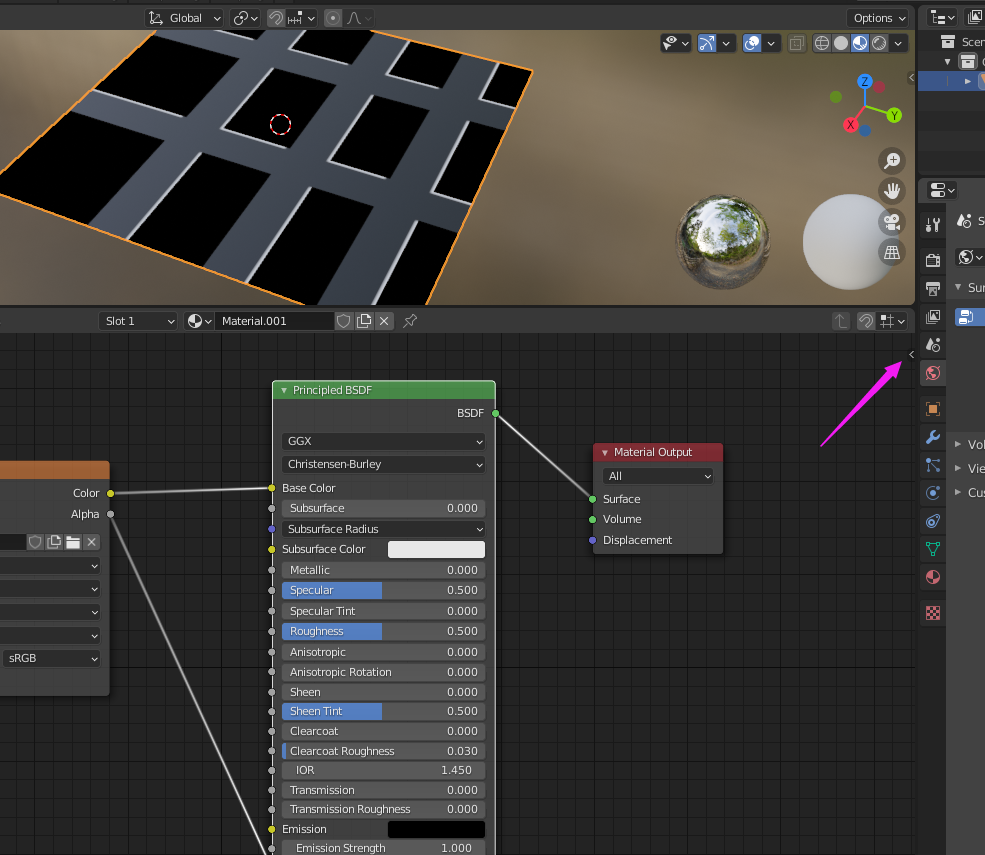
Task: Open the viewport Options dropdown
Action: click(879, 18)
